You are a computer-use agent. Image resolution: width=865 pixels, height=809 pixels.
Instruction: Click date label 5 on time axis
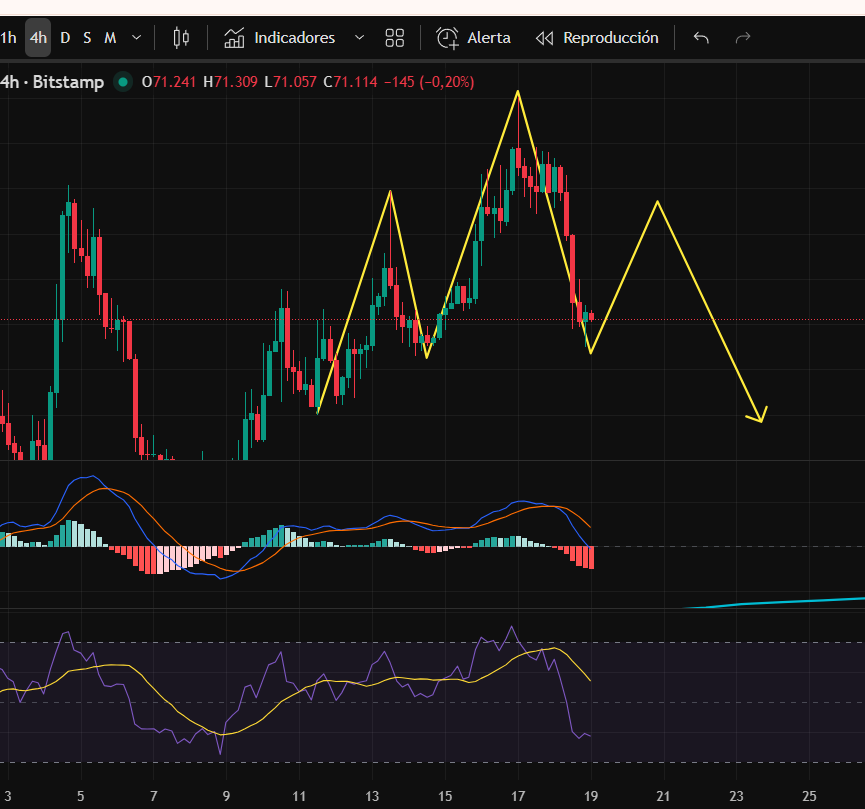(x=81, y=796)
